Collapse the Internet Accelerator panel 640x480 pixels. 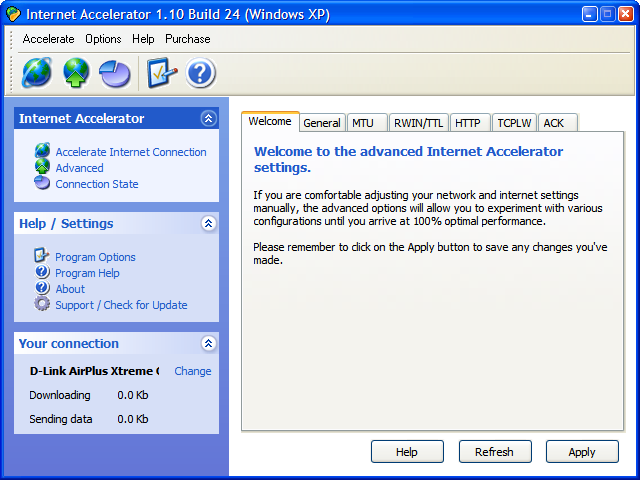click(x=209, y=118)
